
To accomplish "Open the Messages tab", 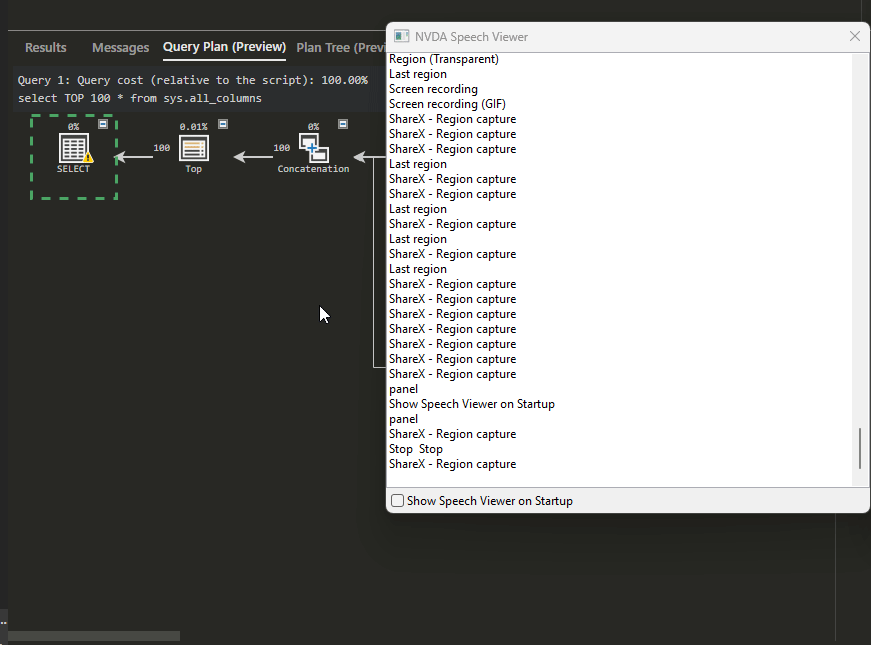I will (120, 47).
